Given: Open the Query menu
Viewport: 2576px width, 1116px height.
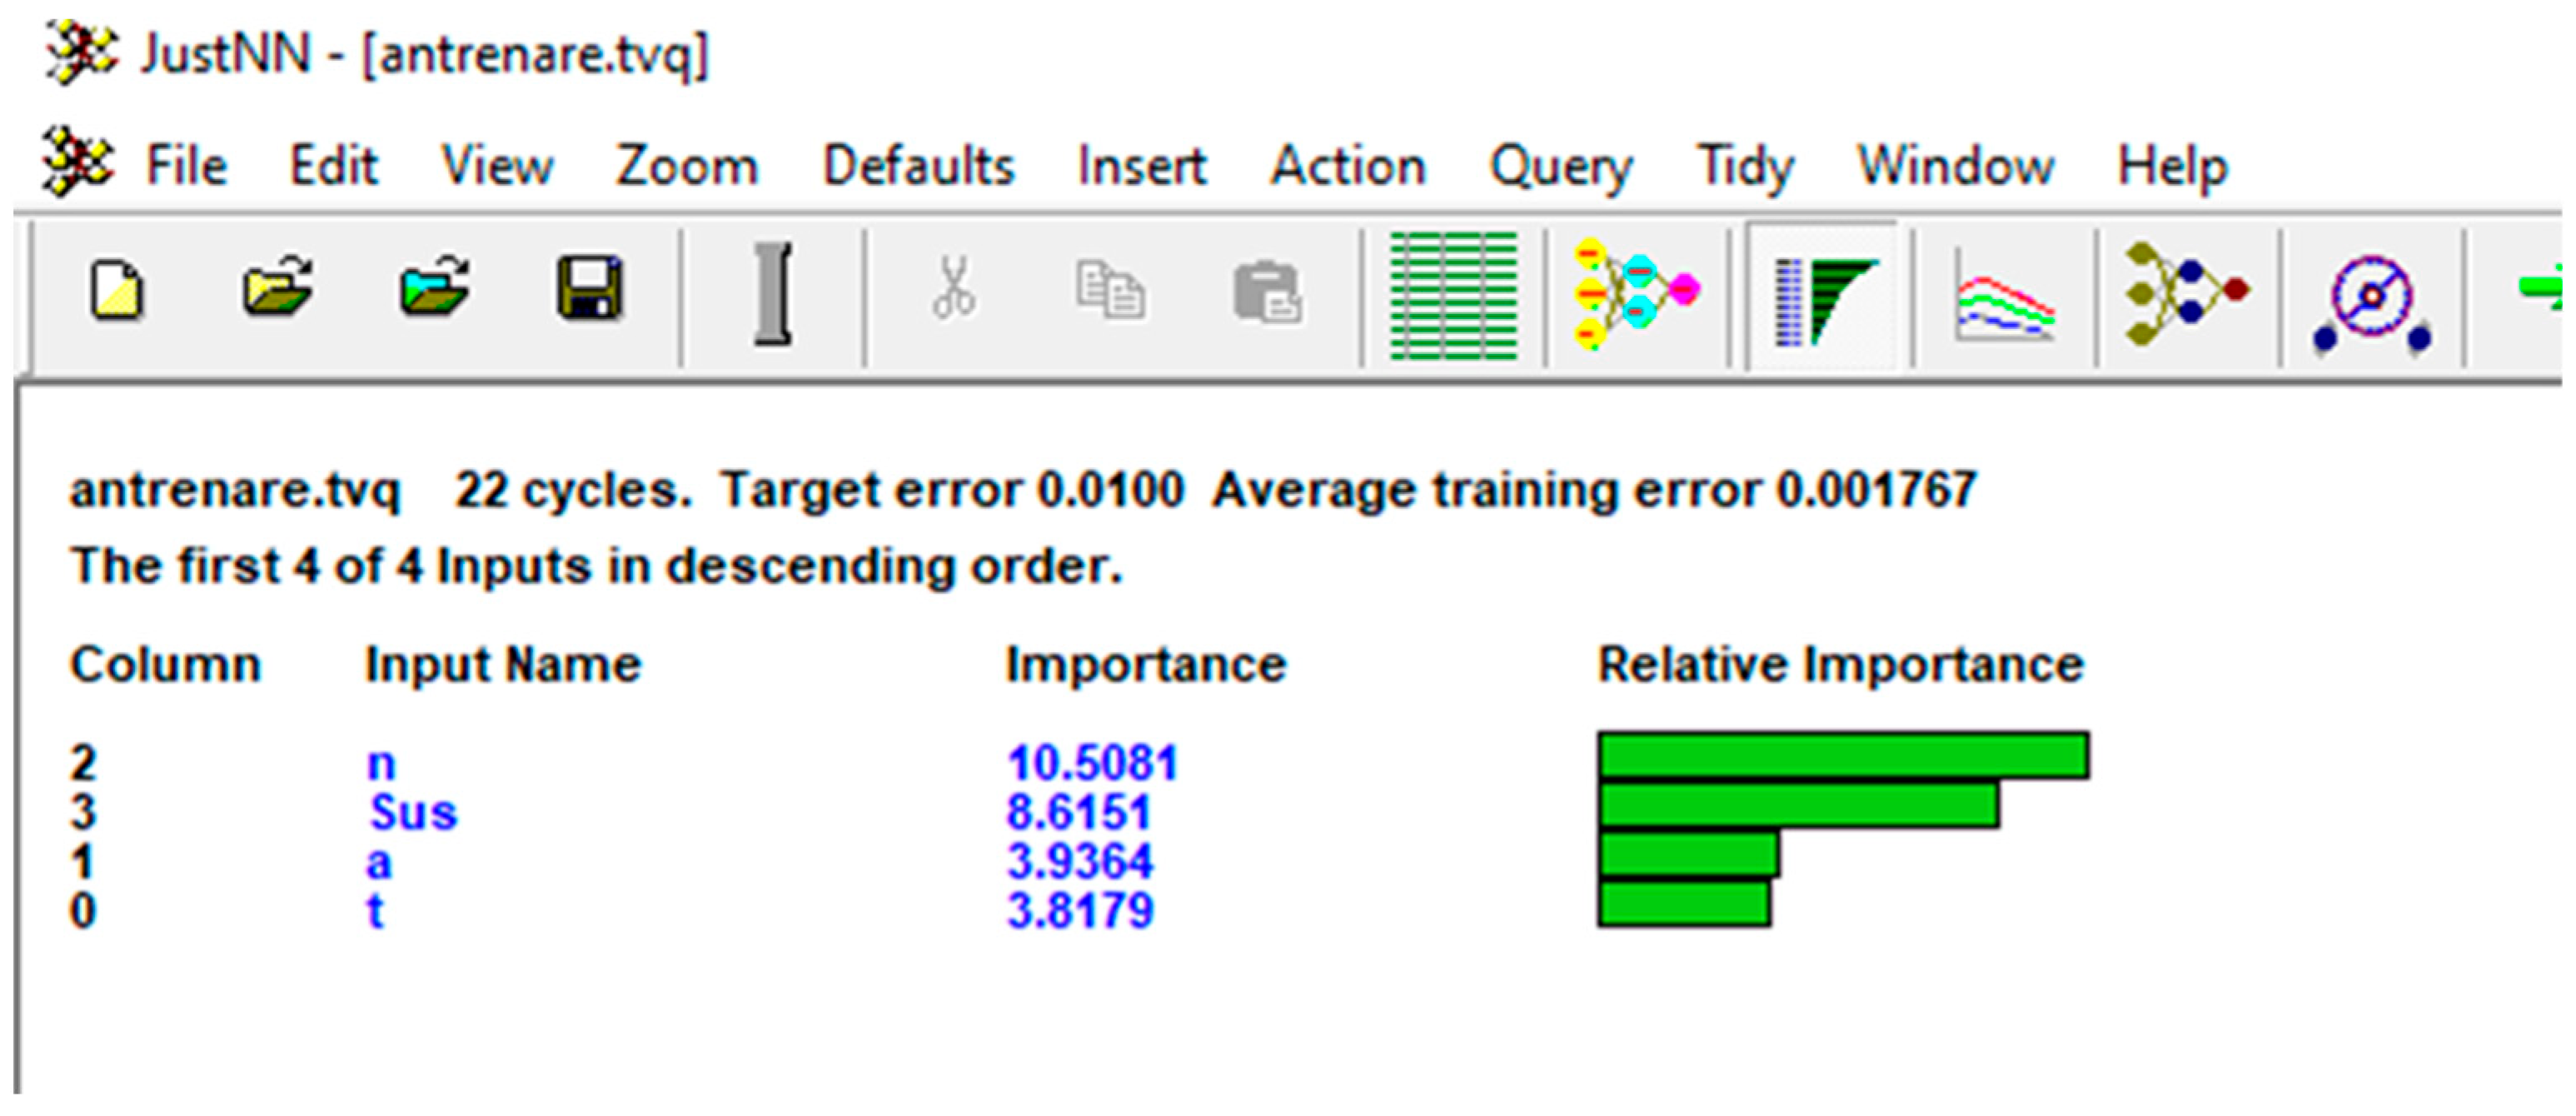Looking at the screenshot, I should coord(1560,166).
